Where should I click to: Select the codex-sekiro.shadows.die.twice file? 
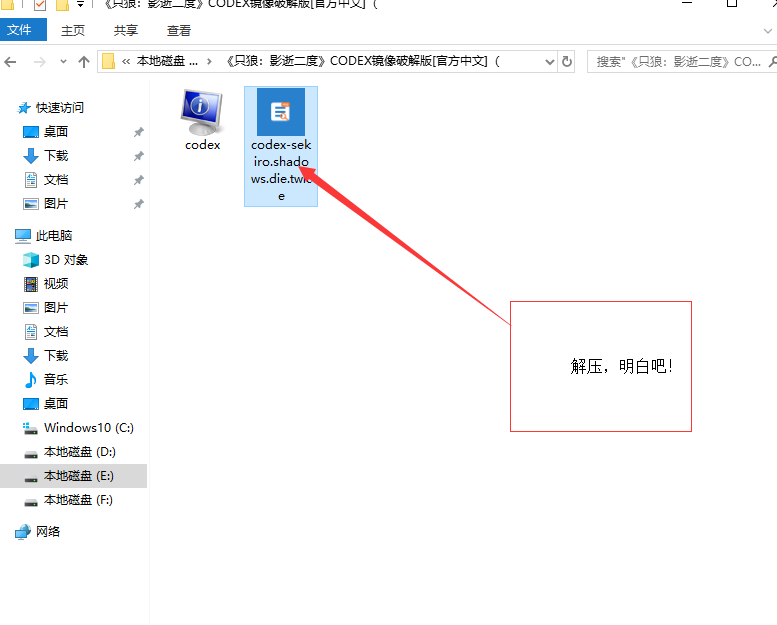(x=281, y=146)
